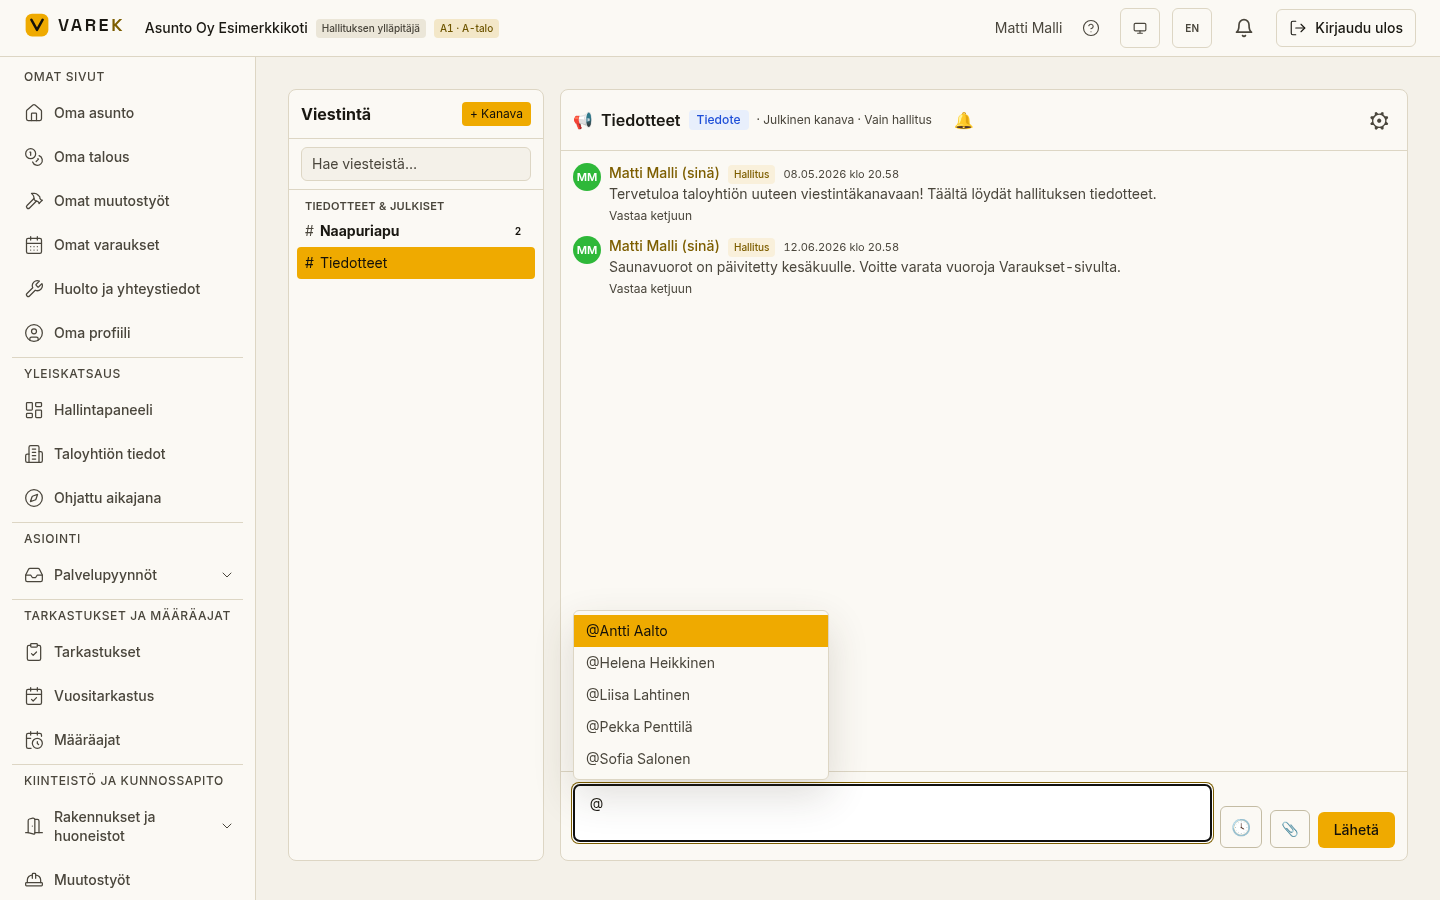Click the Omat muutostyöt hammer icon
This screenshot has width=1440, height=900.
coord(34,201)
